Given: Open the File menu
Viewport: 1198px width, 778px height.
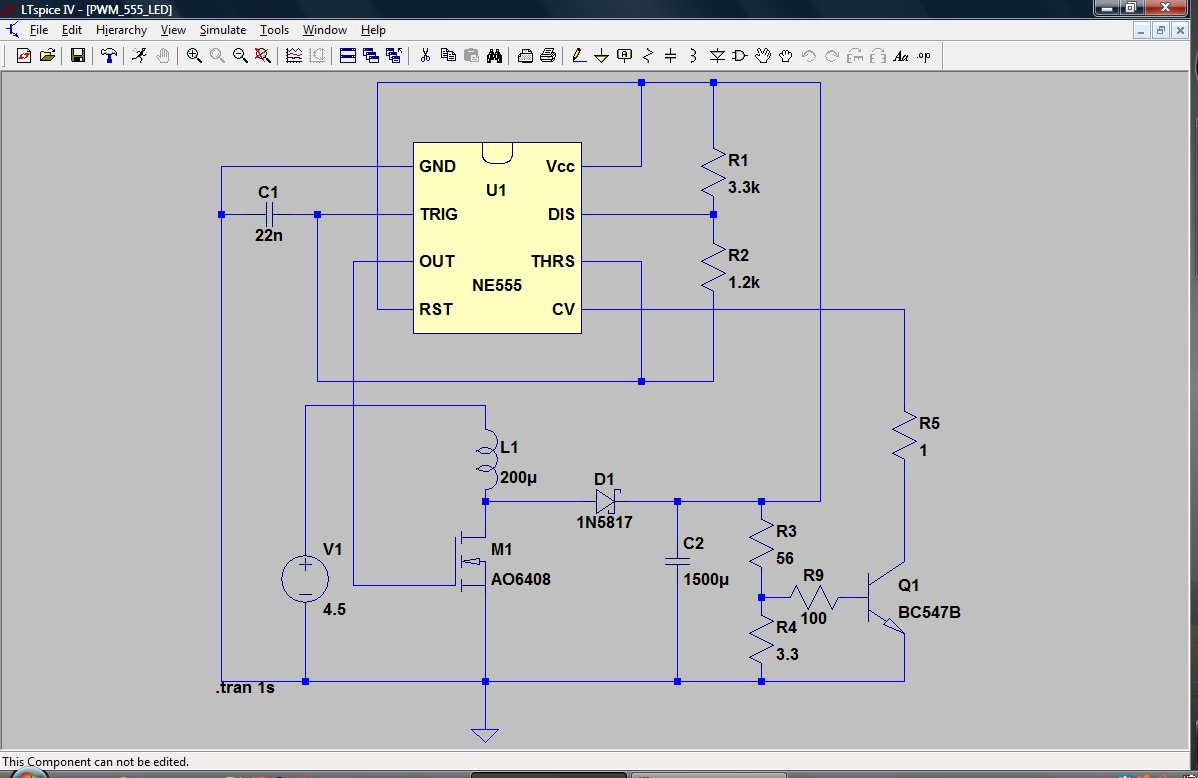Looking at the screenshot, I should (38, 30).
